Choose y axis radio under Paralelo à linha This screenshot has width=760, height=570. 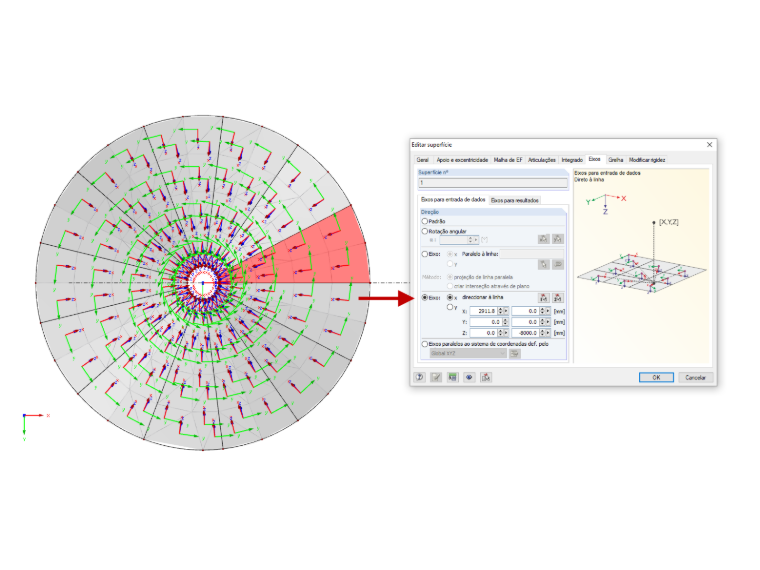450,264
